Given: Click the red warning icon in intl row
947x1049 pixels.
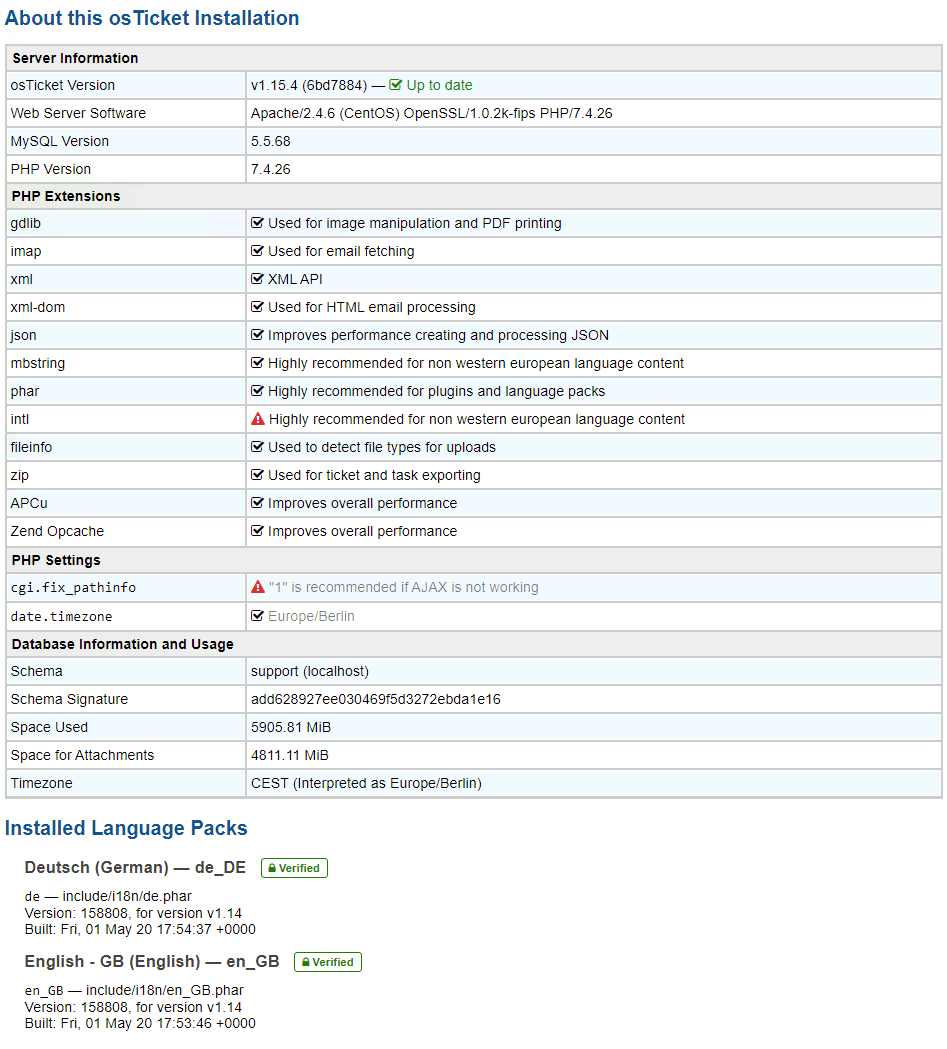Looking at the screenshot, I should (257, 419).
